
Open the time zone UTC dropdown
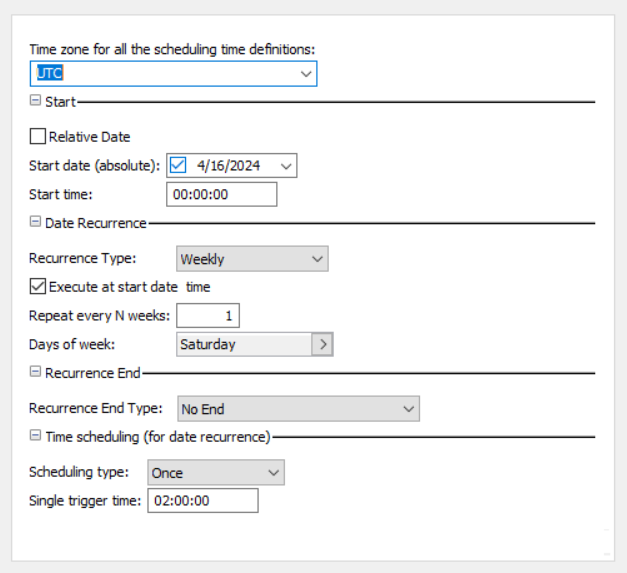point(305,74)
